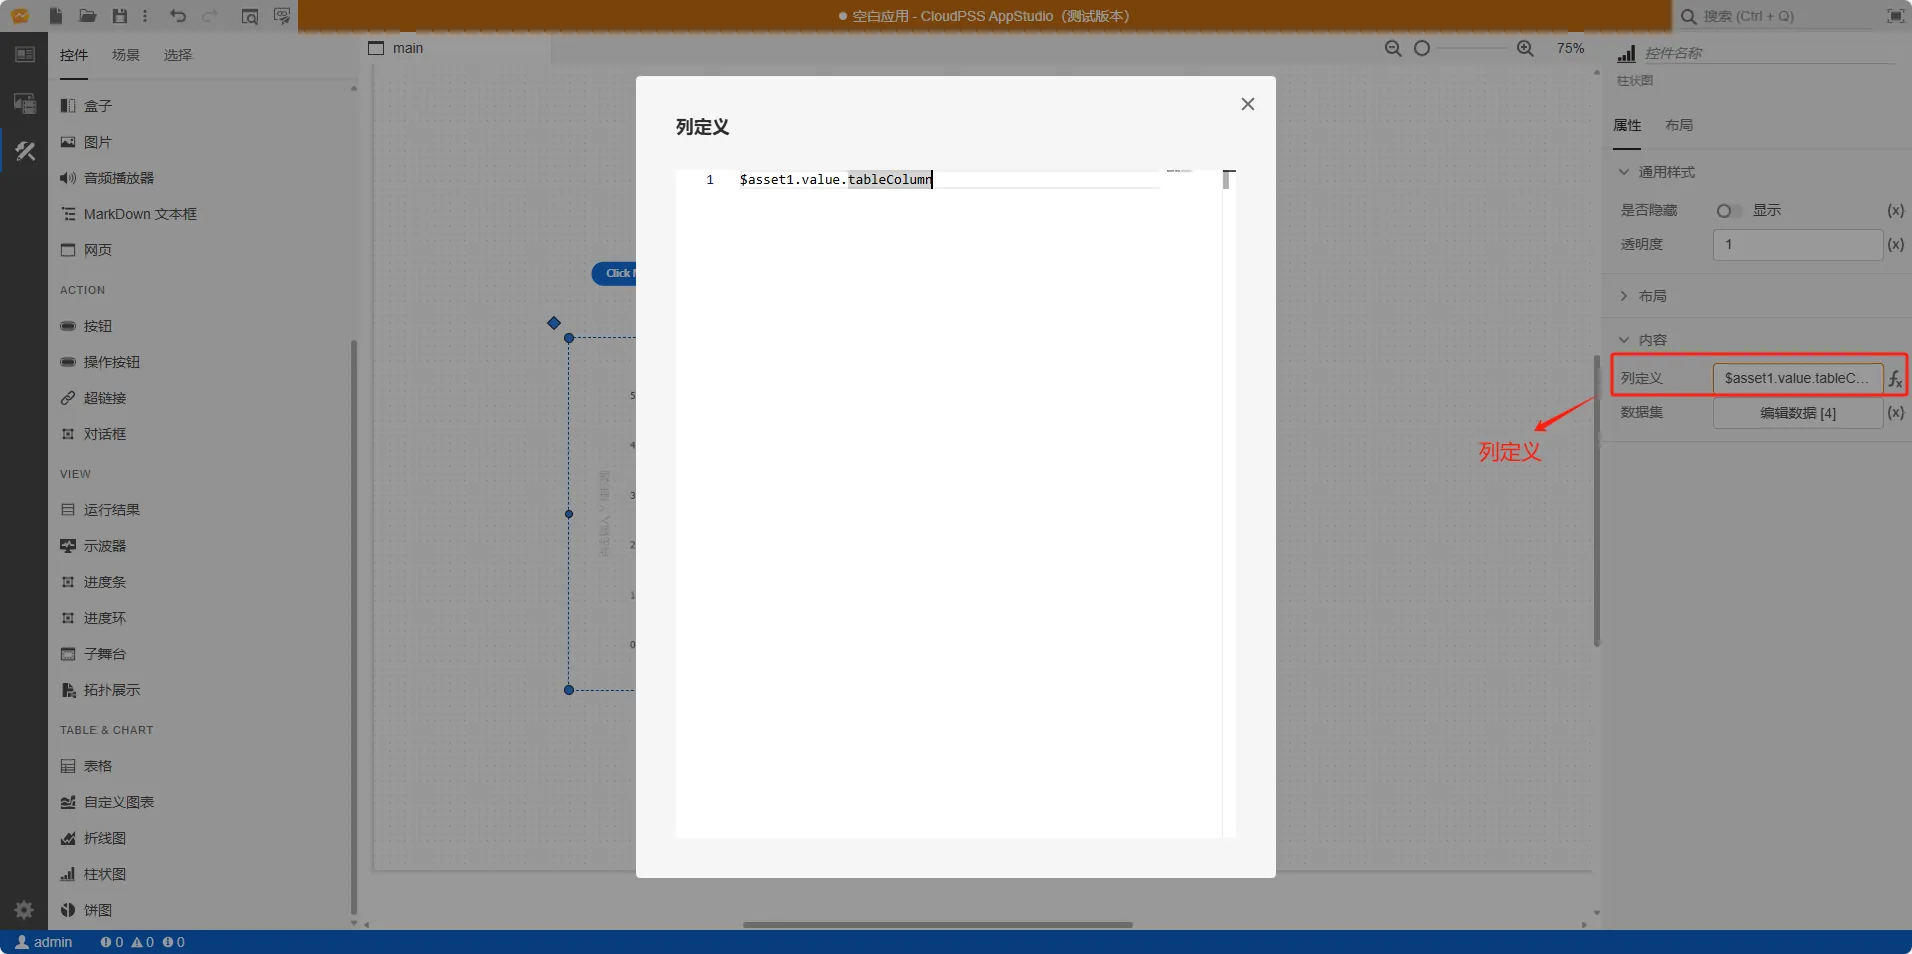This screenshot has height=954, width=1912.
Task: Click the 编辑数据 [4] button
Action: click(1798, 413)
